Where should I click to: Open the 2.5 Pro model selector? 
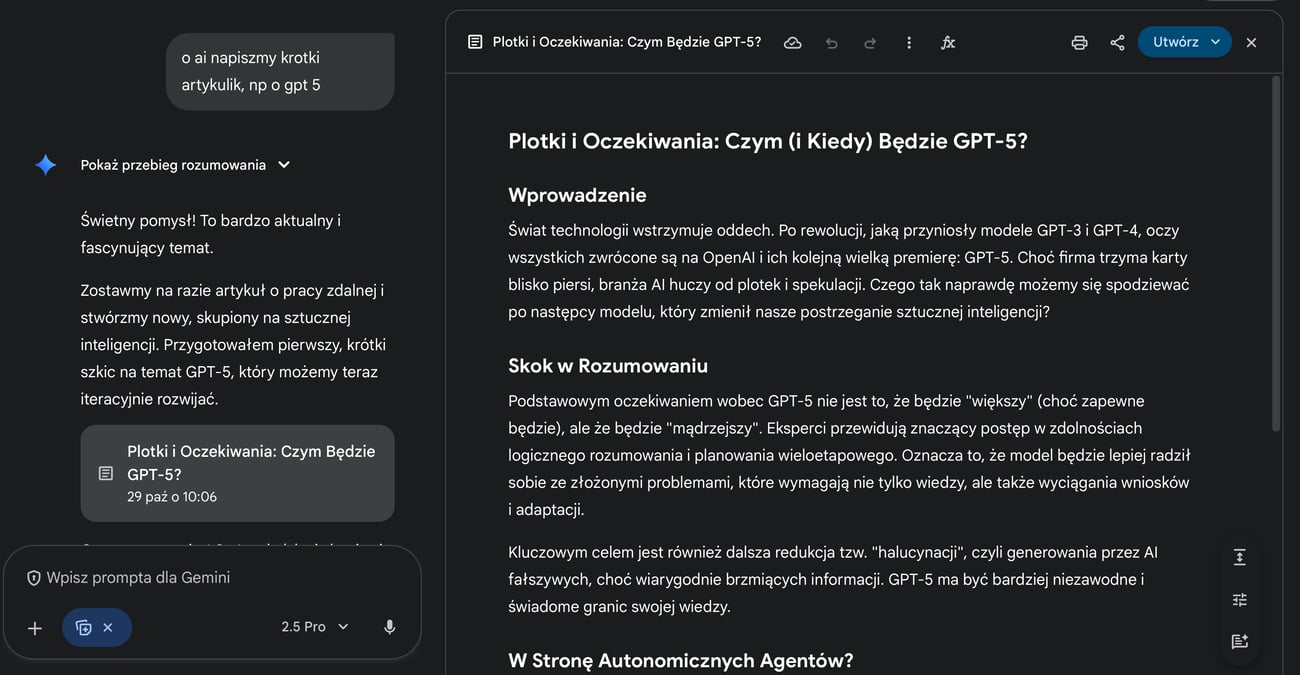pos(314,627)
